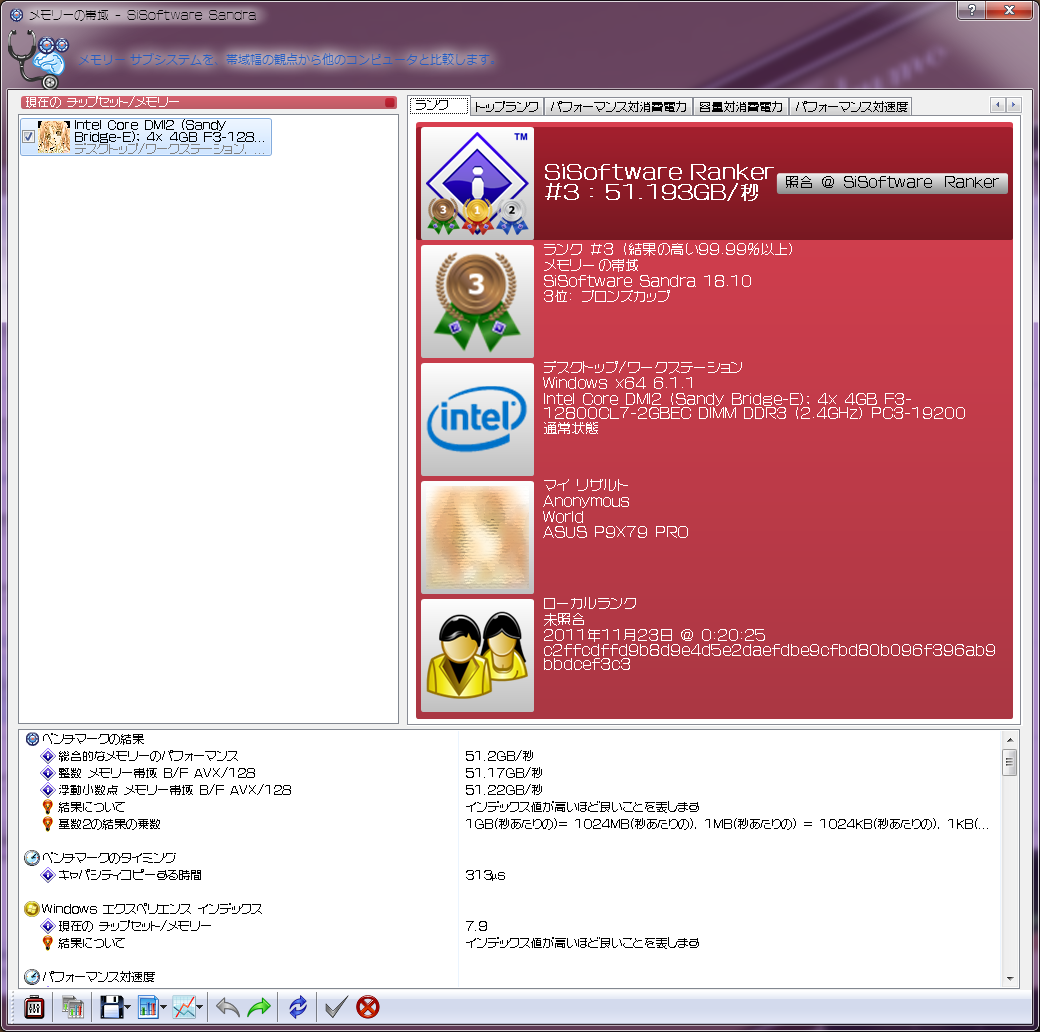Click the tab strip right scroll arrow
This screenshot has width=1040, height=1032.
(1013, 105)
